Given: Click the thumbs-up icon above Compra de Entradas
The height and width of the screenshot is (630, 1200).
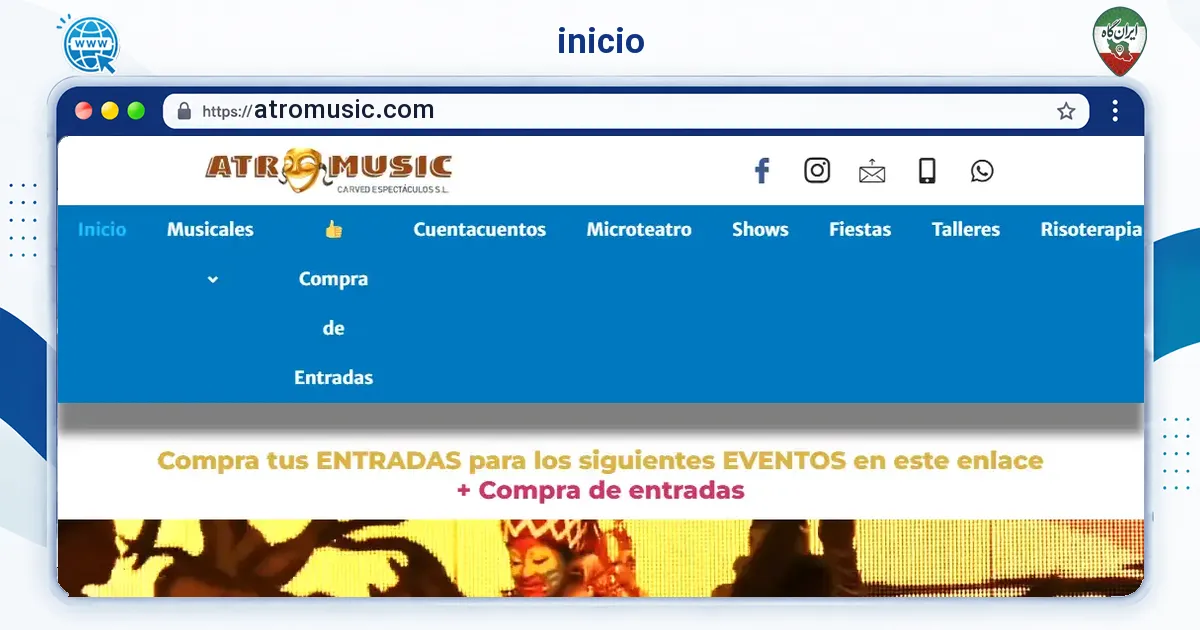Looking at the screenshot, I should tap(334, 229).
